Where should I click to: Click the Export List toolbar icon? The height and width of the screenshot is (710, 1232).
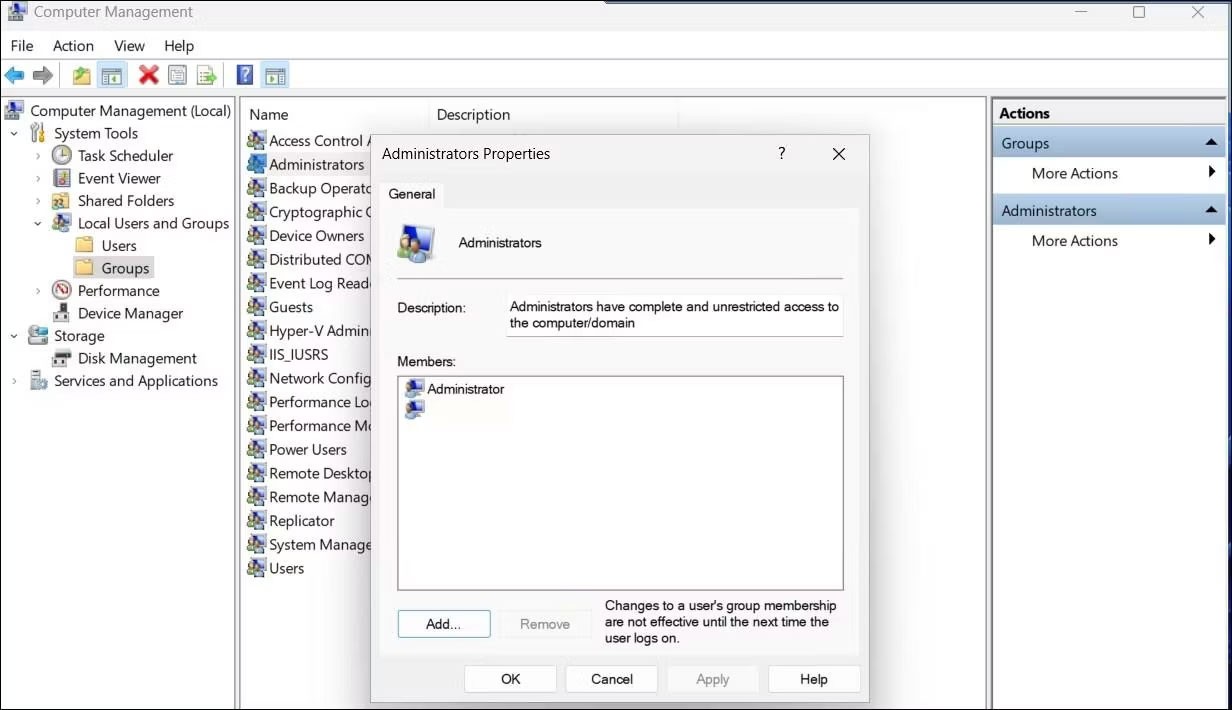point(207,75)
